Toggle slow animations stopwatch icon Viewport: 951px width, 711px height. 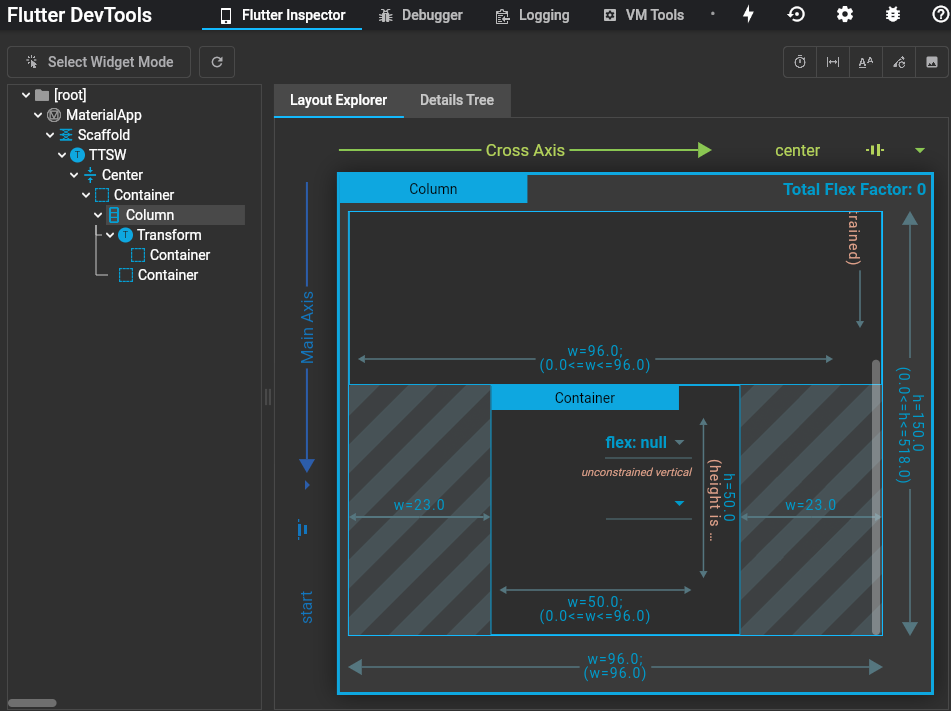(800, 62)
